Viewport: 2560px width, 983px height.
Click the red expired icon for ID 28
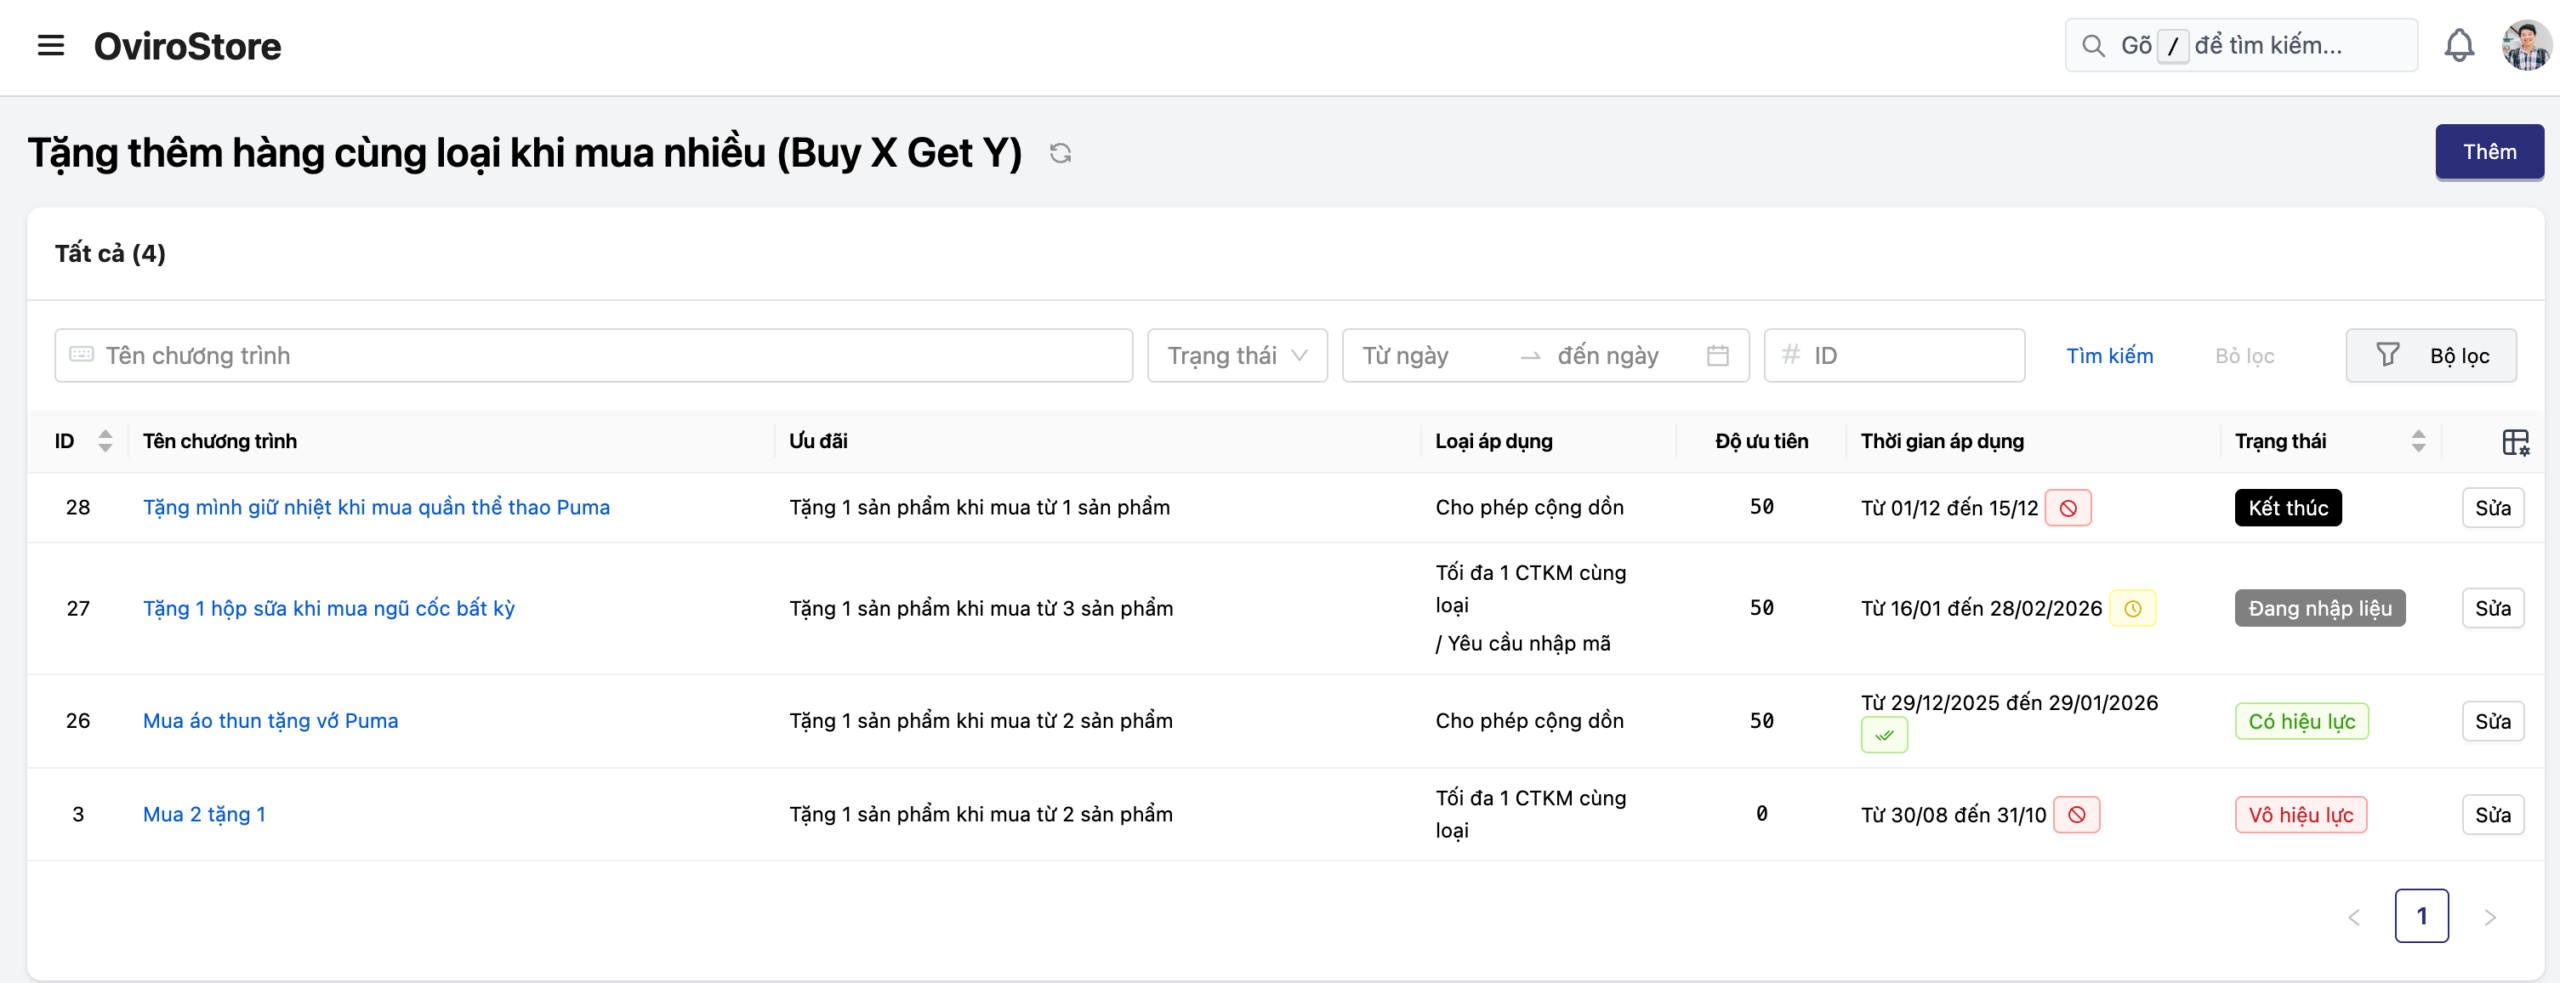[2068, 508]
